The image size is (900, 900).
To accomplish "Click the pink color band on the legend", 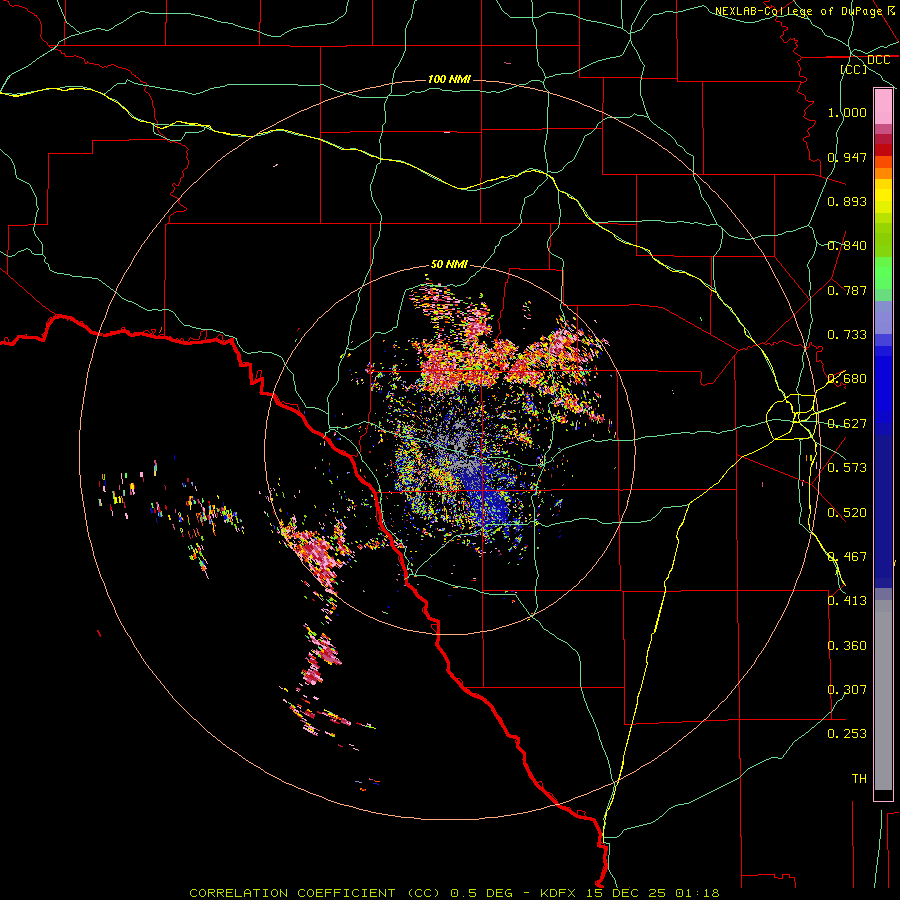I will pyautogui.click(x=883, y=107).
